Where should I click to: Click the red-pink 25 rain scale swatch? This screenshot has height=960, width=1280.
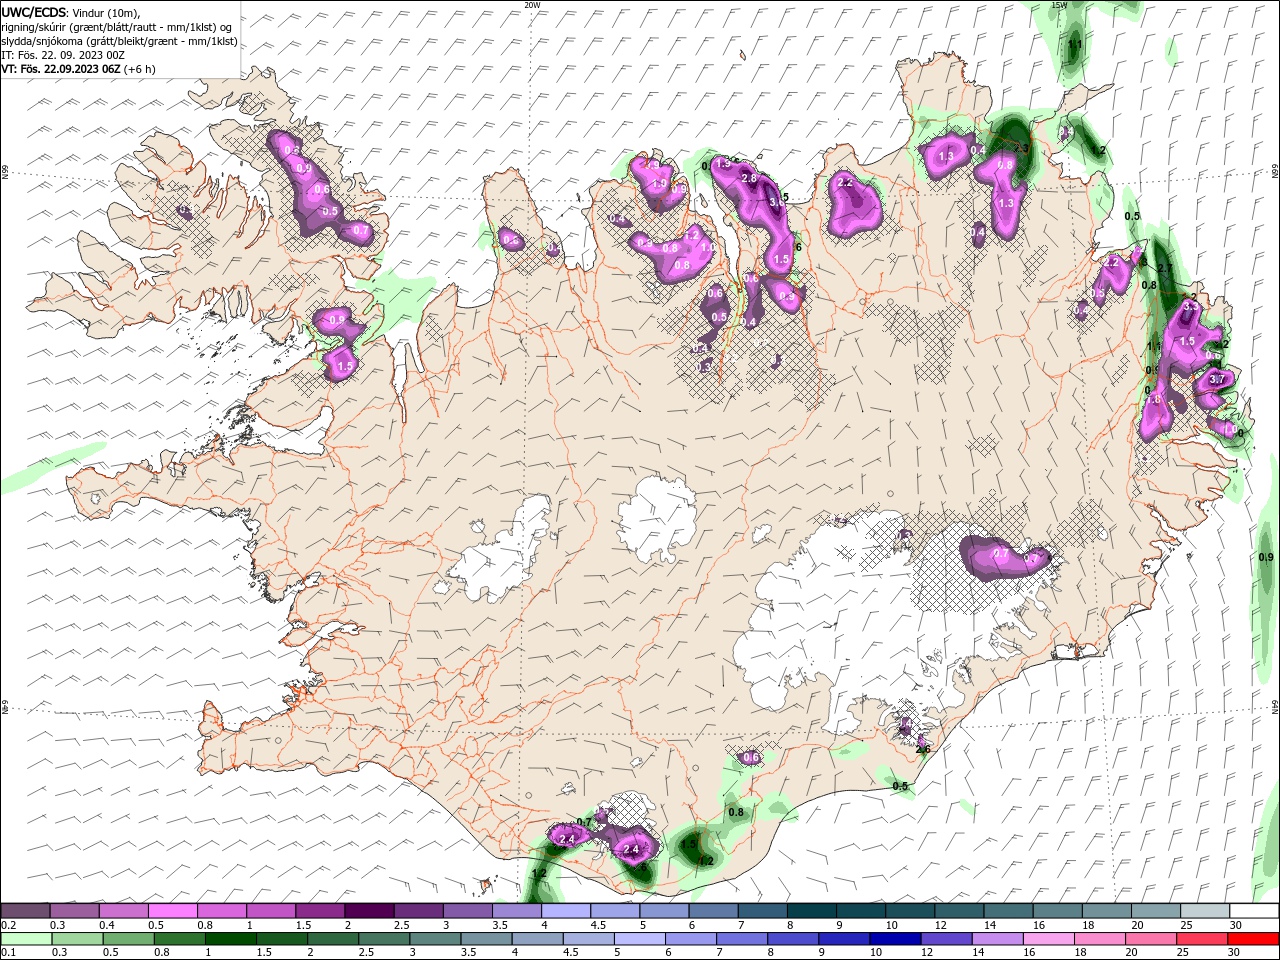point(1203,939)
